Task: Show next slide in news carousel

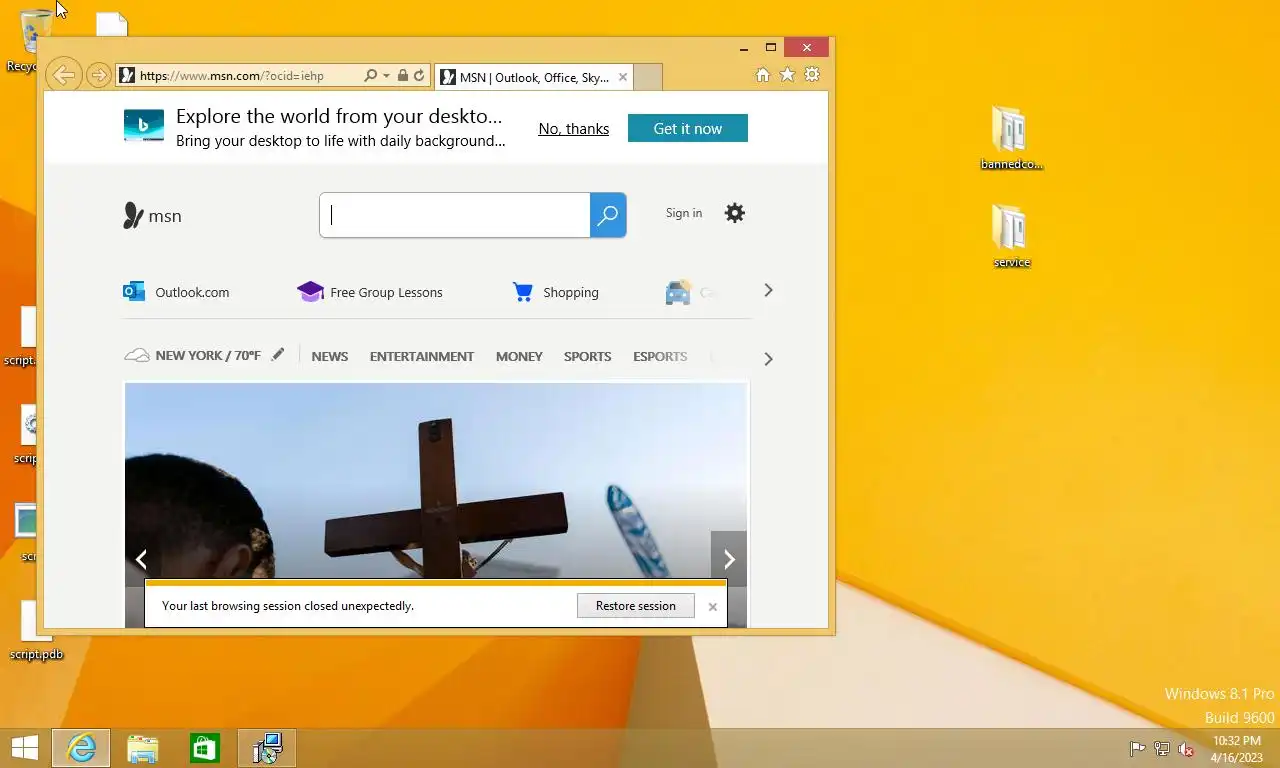Action: click(x=729, y=559)
